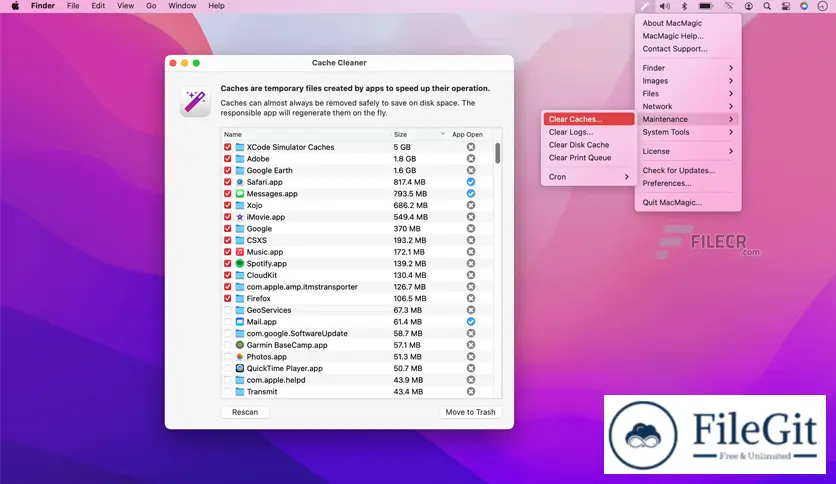Click the Garmin BaseCamp.app icon
The width and height of the screenshot is (836, 484).
tap(240, 345)
